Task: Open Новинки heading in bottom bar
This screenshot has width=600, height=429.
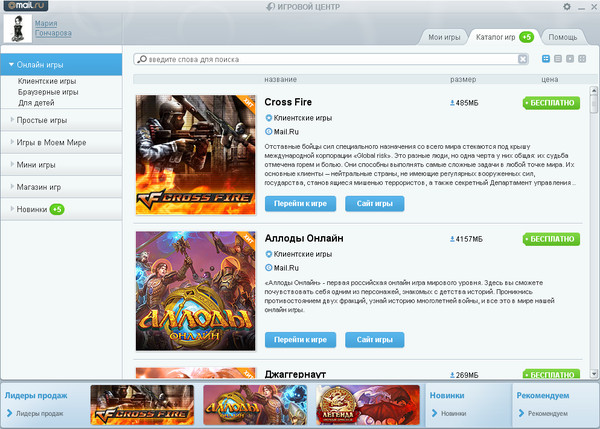Action: [x=447, y=396]
